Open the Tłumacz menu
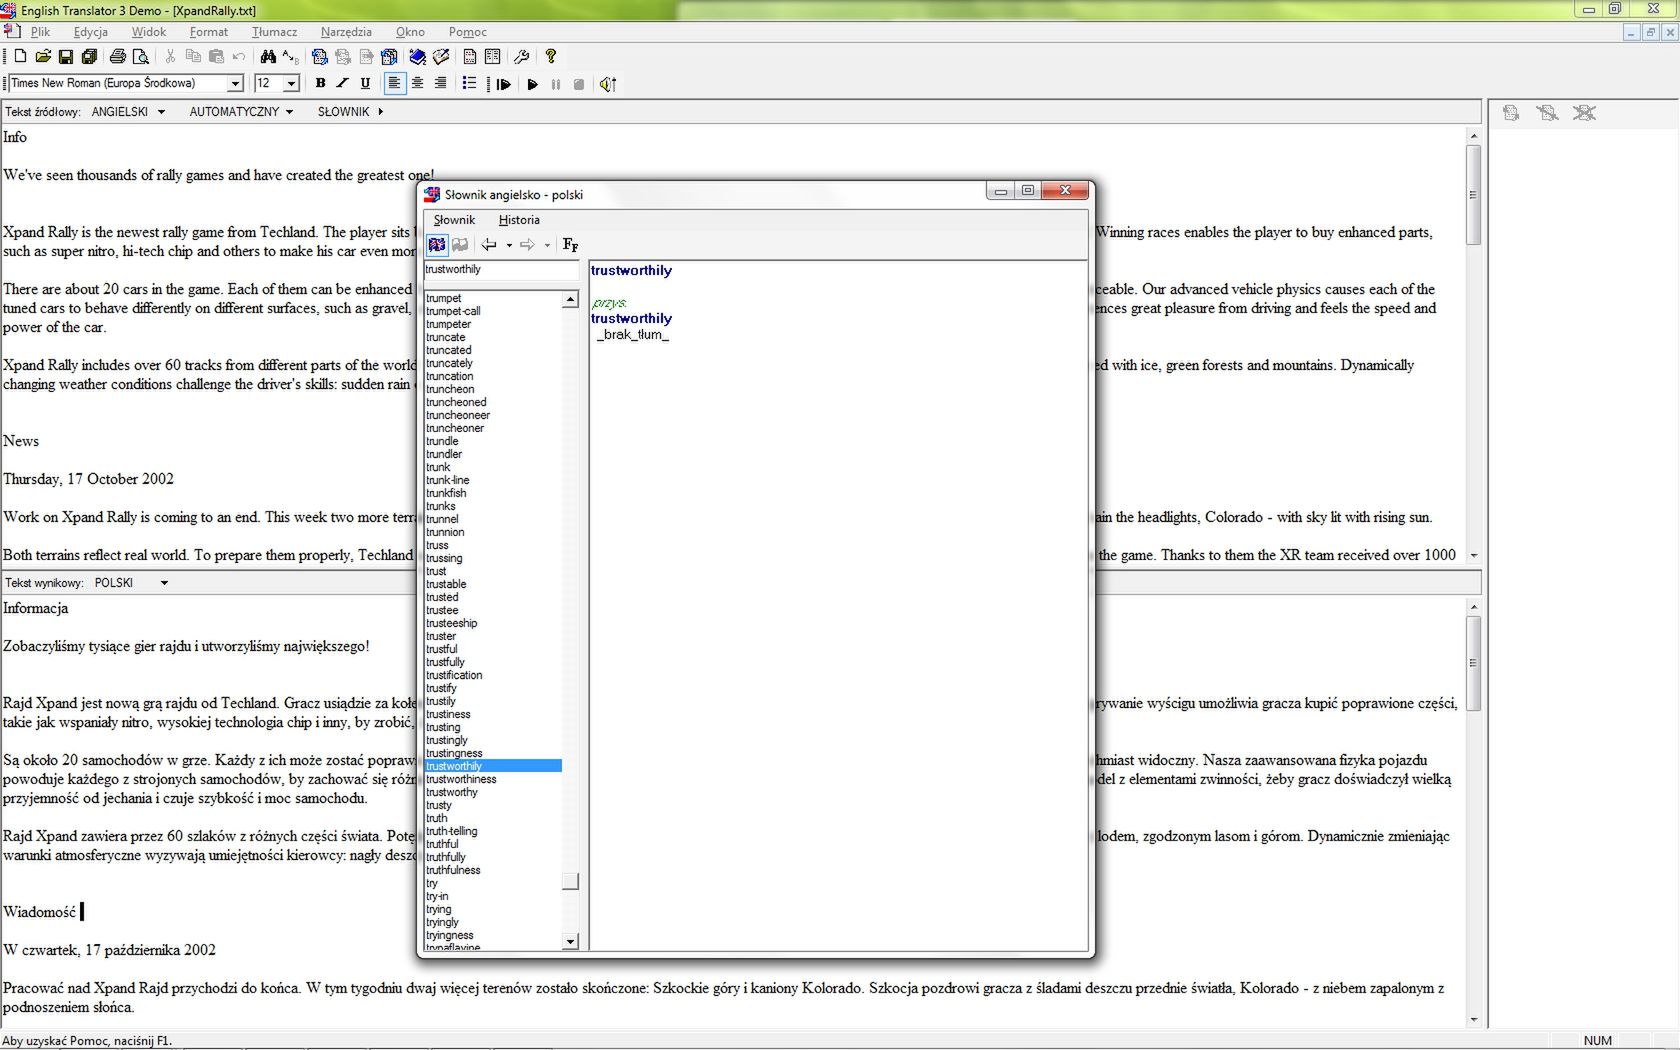 [274, 32]
